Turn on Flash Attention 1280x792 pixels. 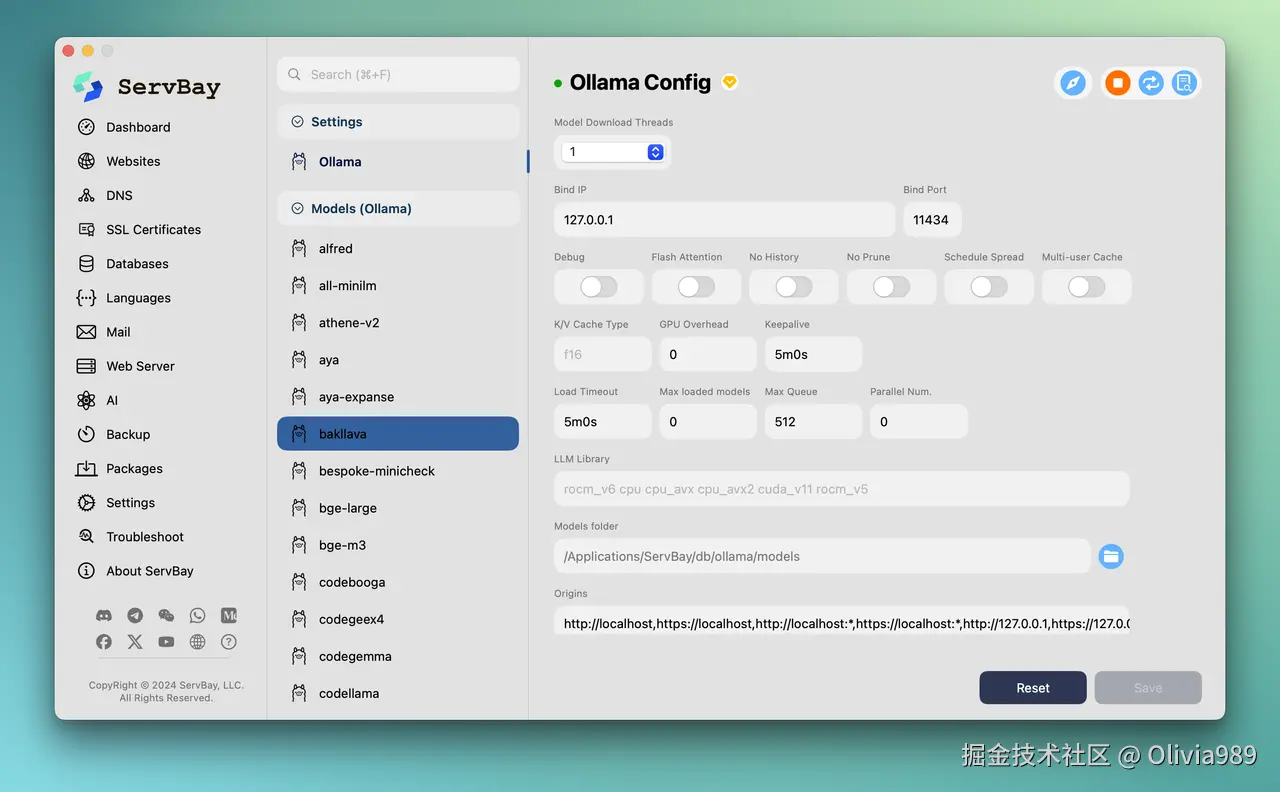696,287
